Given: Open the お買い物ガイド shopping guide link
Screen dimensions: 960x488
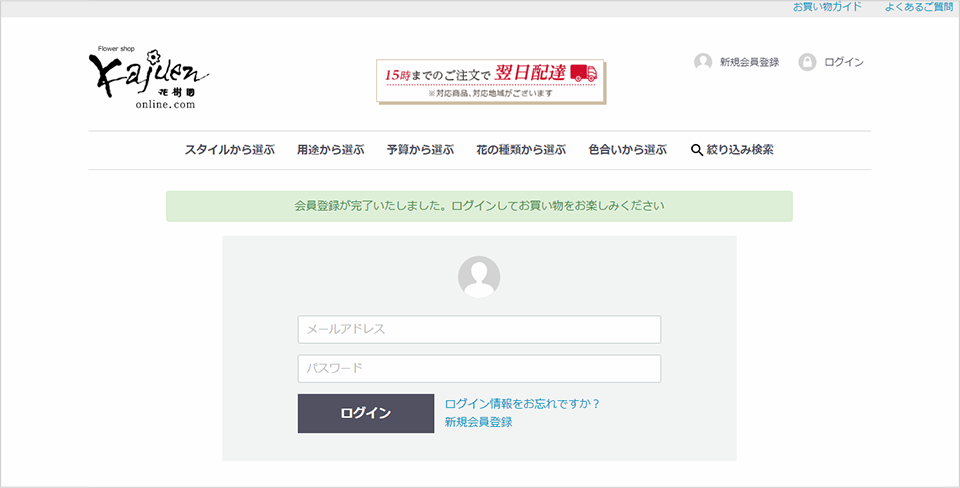Looking at the screenshot, I should point(827,6).
